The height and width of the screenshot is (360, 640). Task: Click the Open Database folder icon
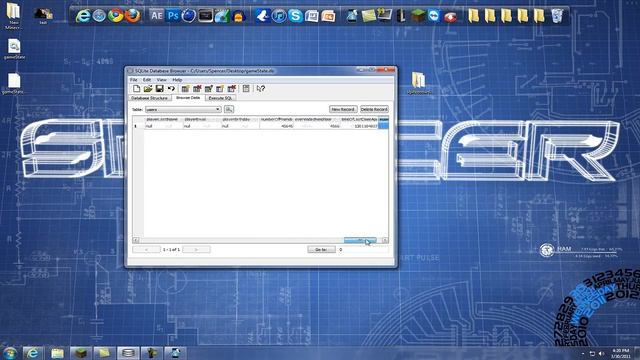pos(148,89)
